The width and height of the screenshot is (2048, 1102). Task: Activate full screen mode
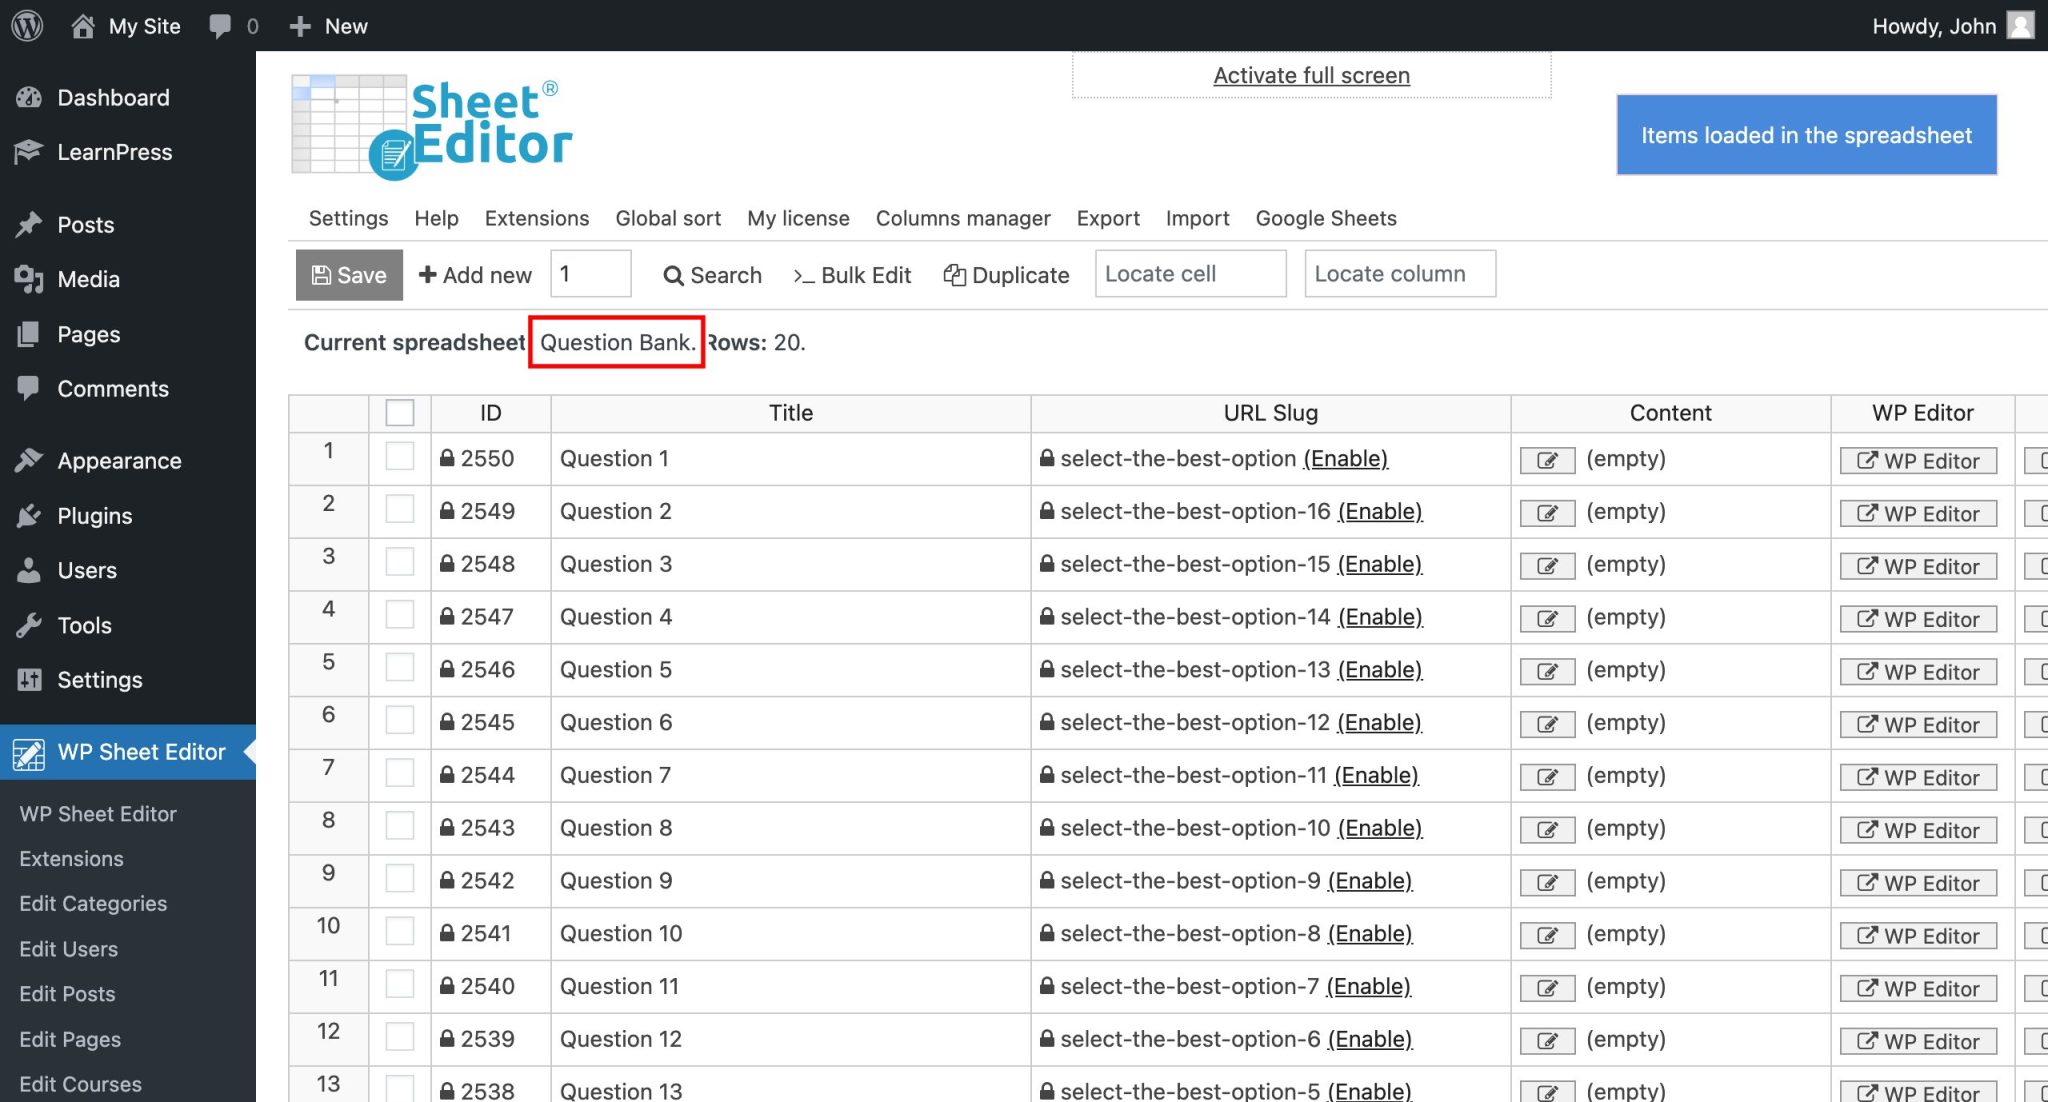[x=1311, y=75]
